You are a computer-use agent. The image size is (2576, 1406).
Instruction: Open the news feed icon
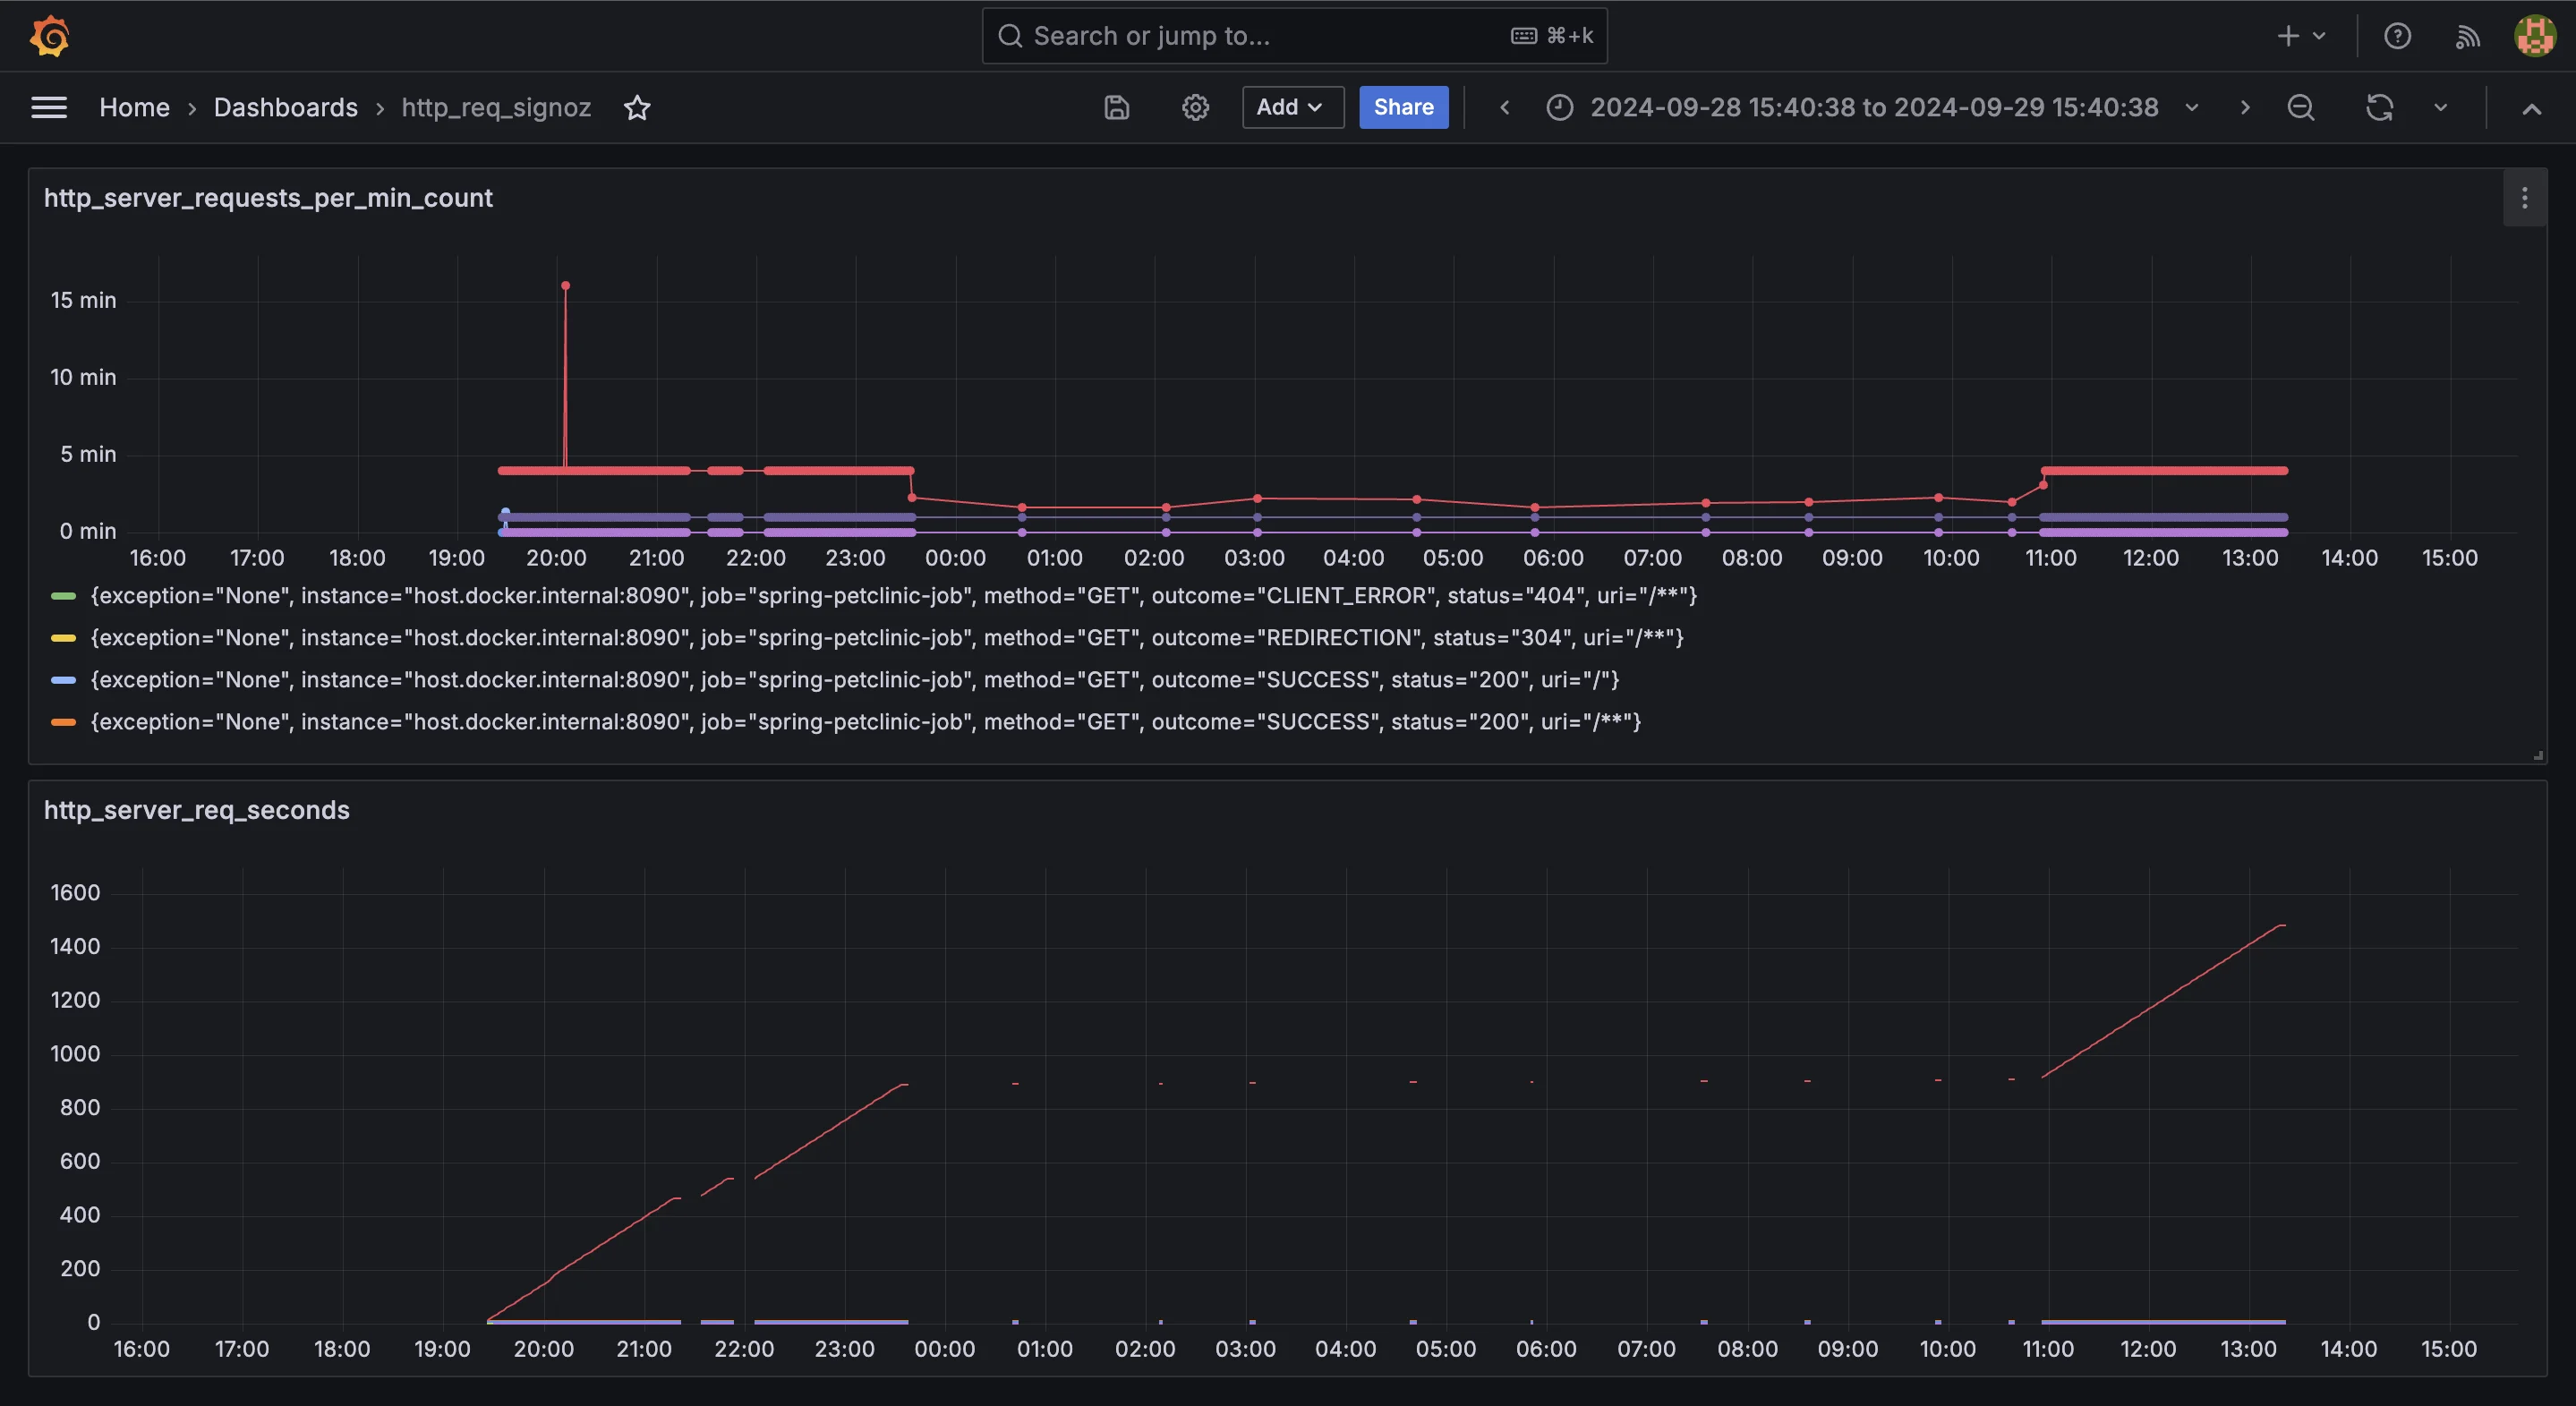(2467, 36)
